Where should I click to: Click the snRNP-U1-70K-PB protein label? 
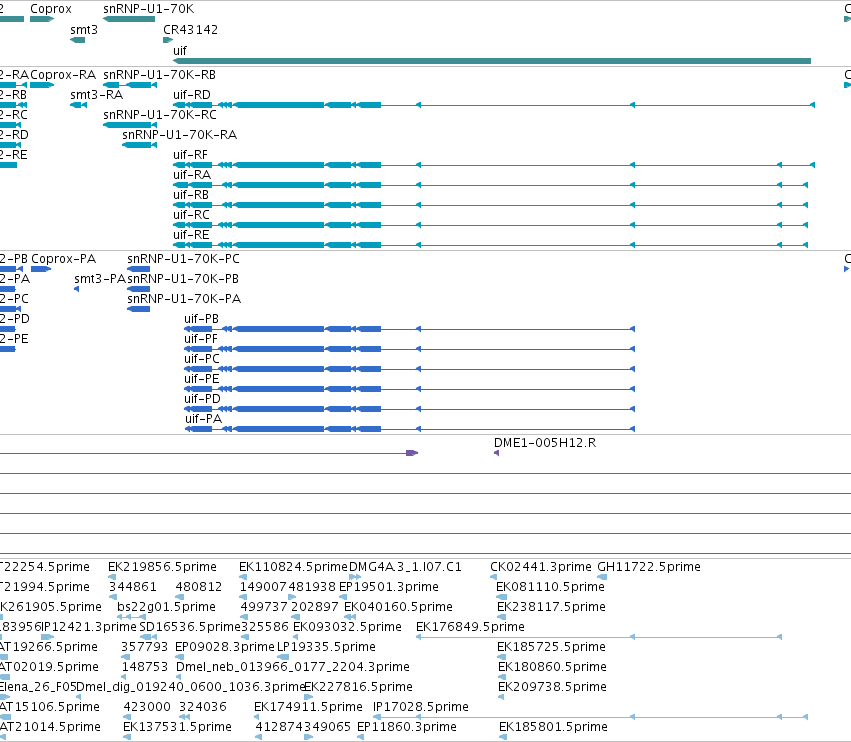[x=183, y=279]
